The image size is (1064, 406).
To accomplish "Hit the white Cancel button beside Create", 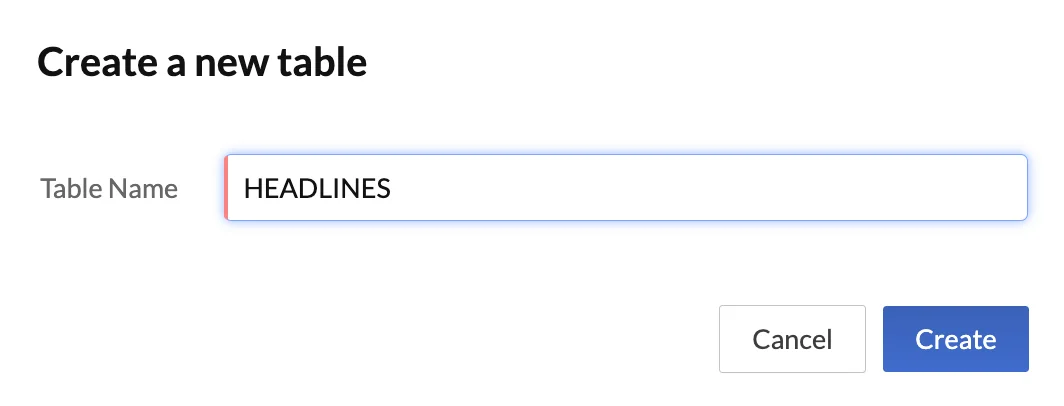I will 792,339.
